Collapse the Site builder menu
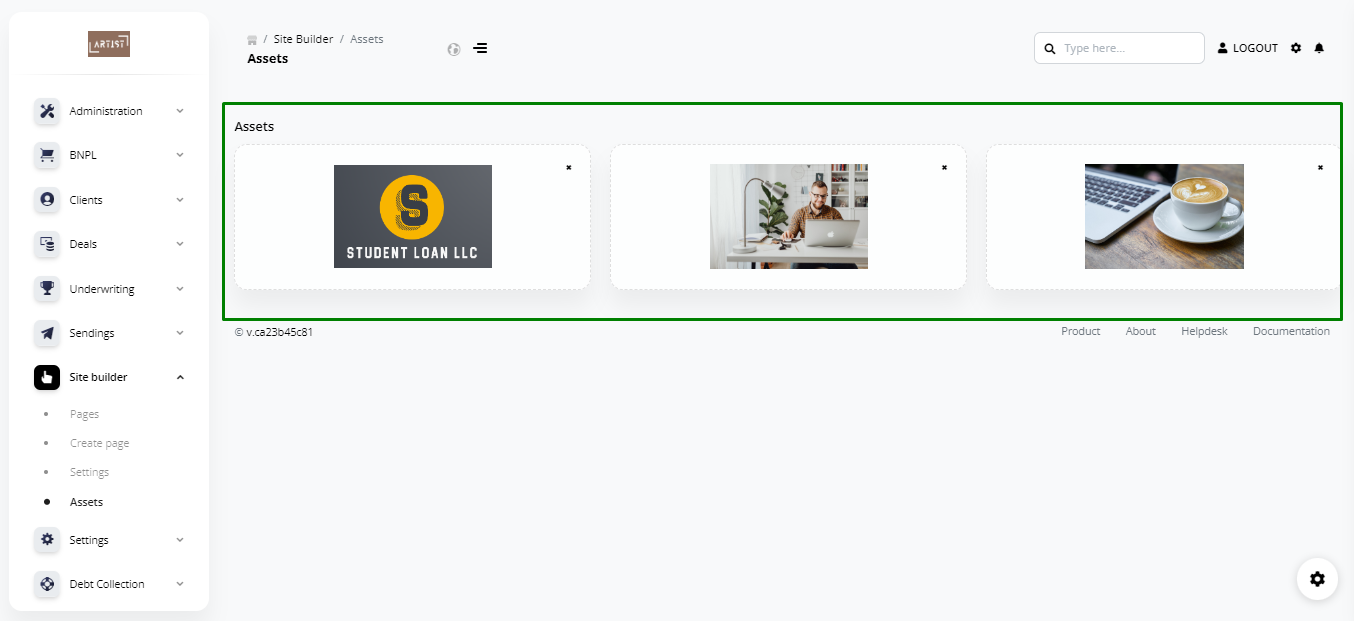Image resolution: width=1354 pixels, height=621 pixels. pos(180,377)
